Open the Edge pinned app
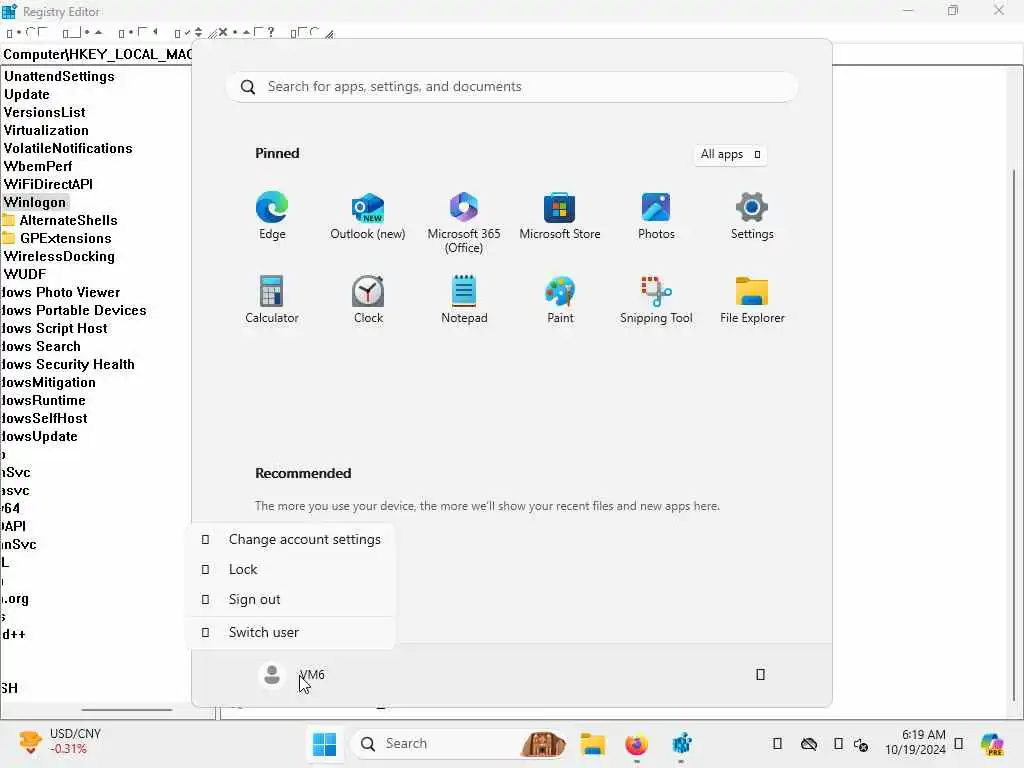The width and height of the screenshot is (1024, 768). coord(272,216)
